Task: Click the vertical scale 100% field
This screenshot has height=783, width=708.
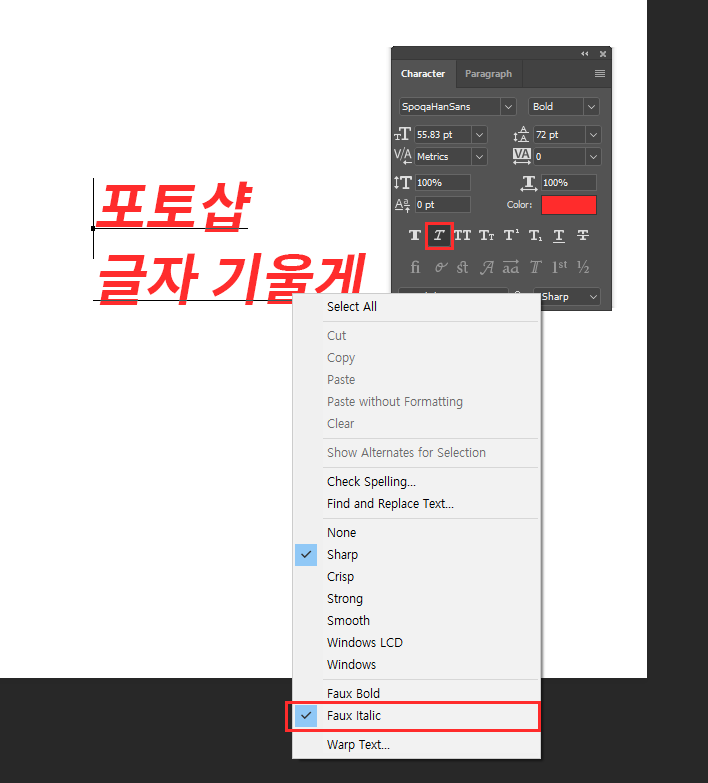Action: click(442, 183)
